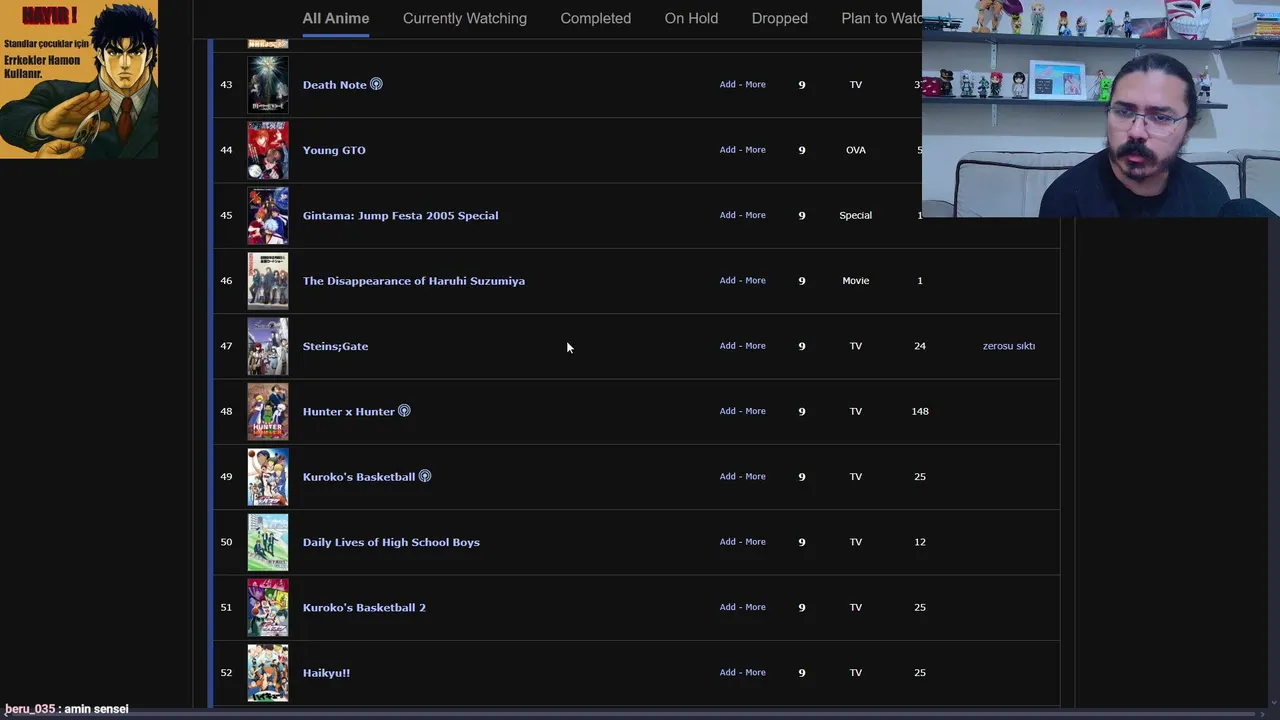
Task: Click the episode count 24 for Steins;Gate
Action: point(920,346)
